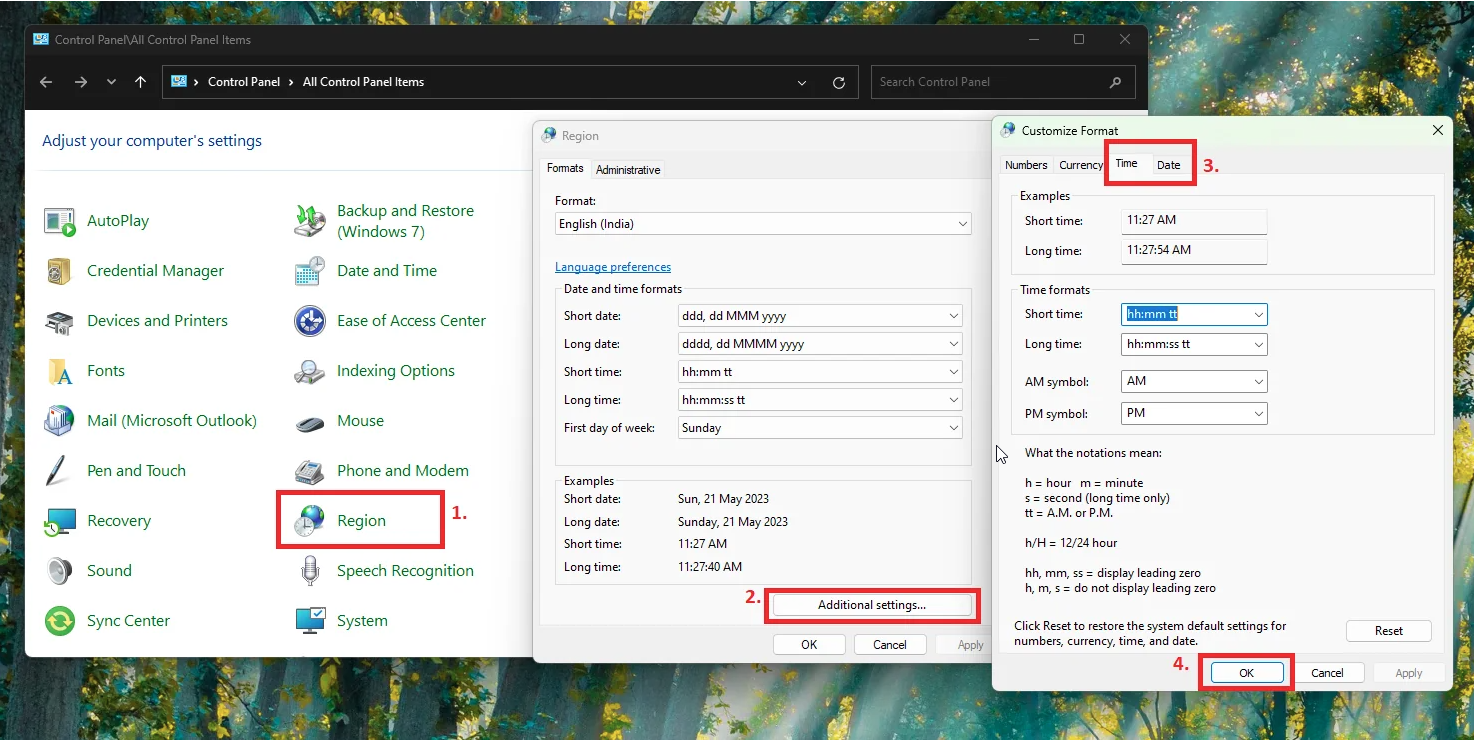The height and width of the screenshot is (743, 1474).
Task: Refresh the Control Panel address bar
Action: click(x=839, y=83)
